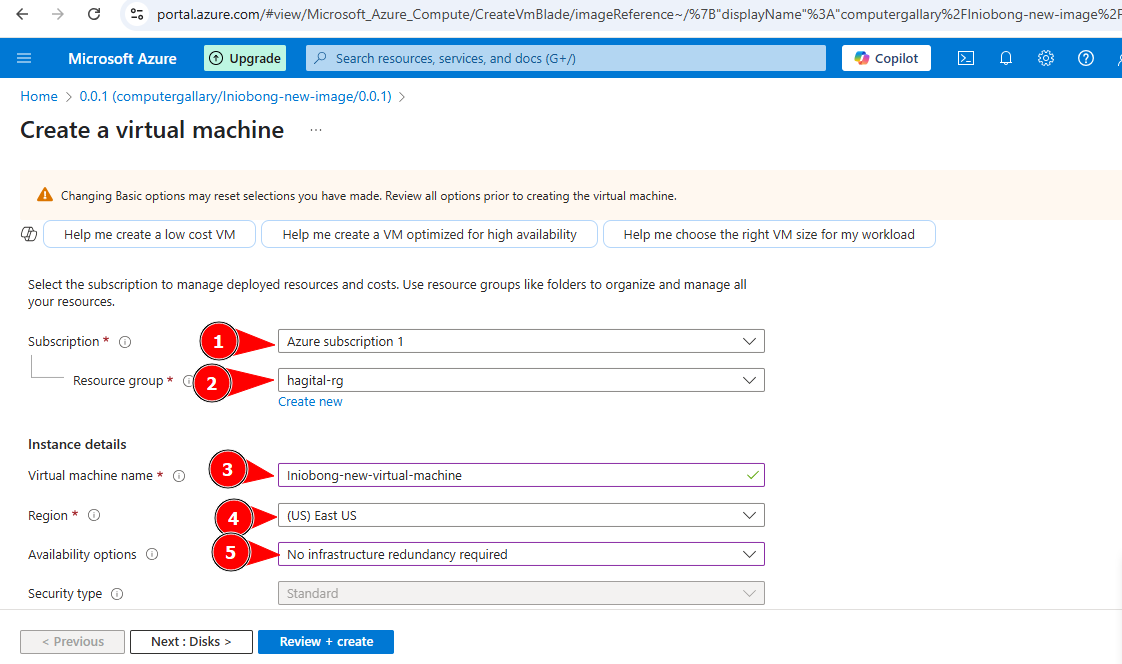The height and width of the screenshot is (664, 1122).
Task: Go back with the browser back arrow
Action: point(22,14)
